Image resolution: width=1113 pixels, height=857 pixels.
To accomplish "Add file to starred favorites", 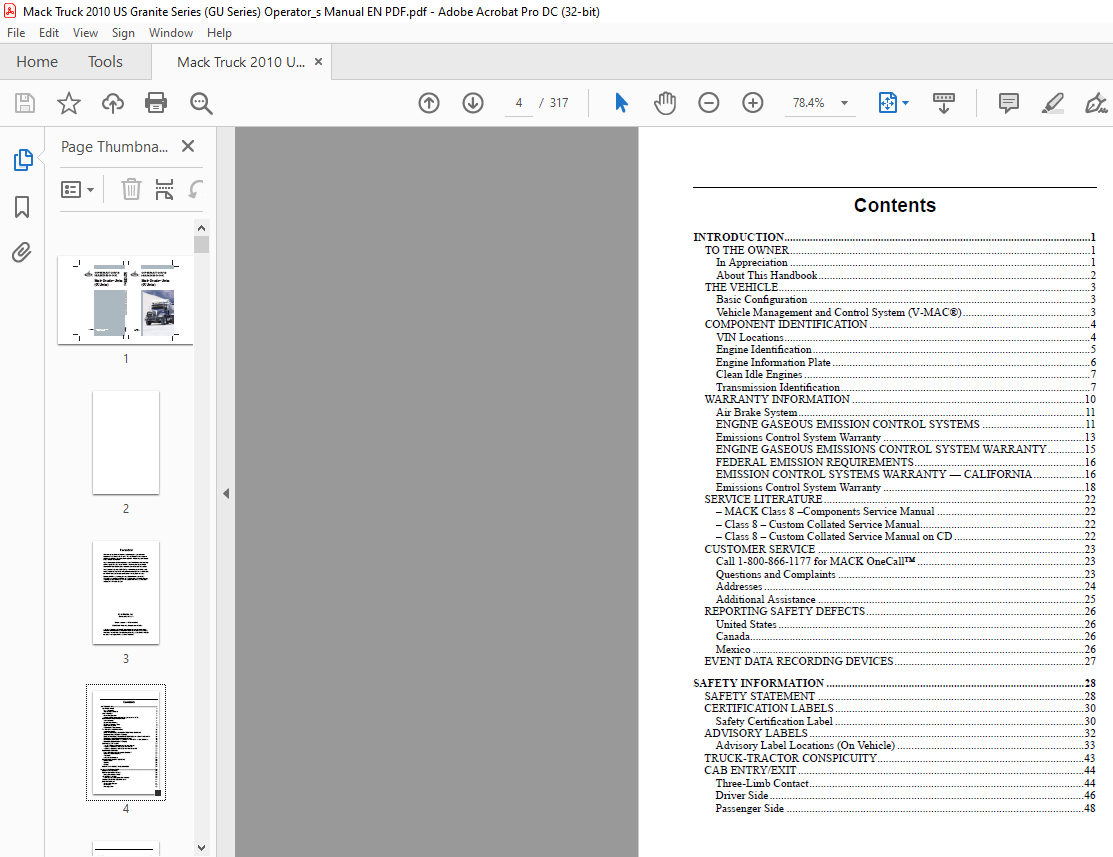I will coord(69,103).
